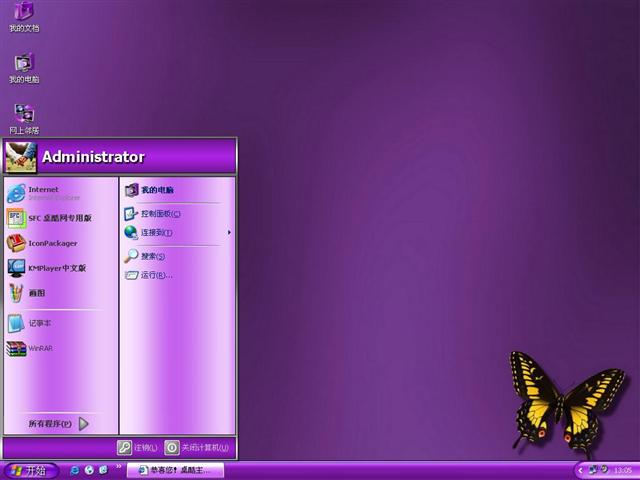640x480 pixels.
Task: Launch WinRAR from Start menu
Action: [x=60, y=348]
